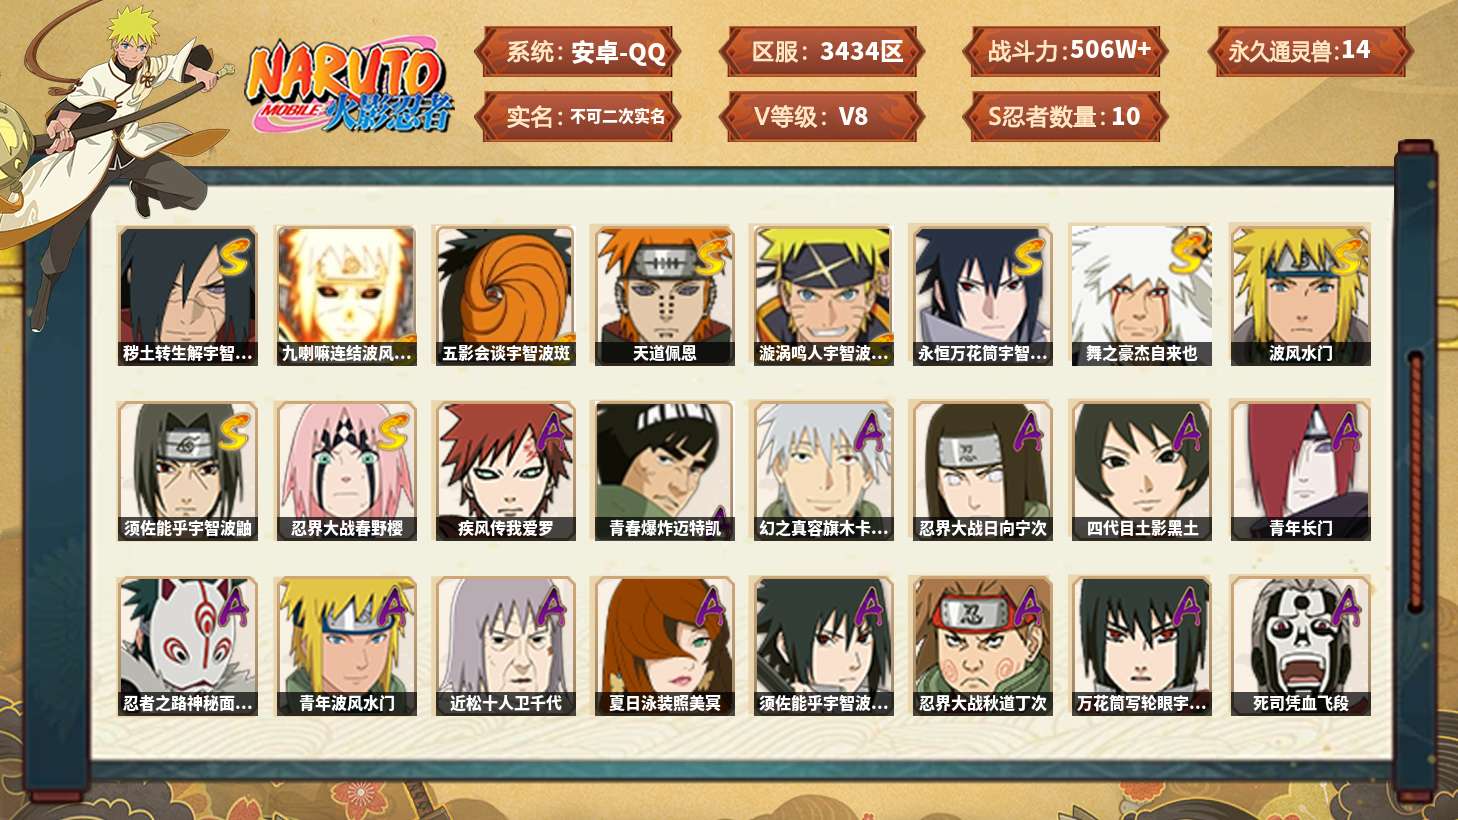Tap the 夏日泳装照美冥 ninja card
Viewport: 1458px width, 820px height.
point(664,646)
